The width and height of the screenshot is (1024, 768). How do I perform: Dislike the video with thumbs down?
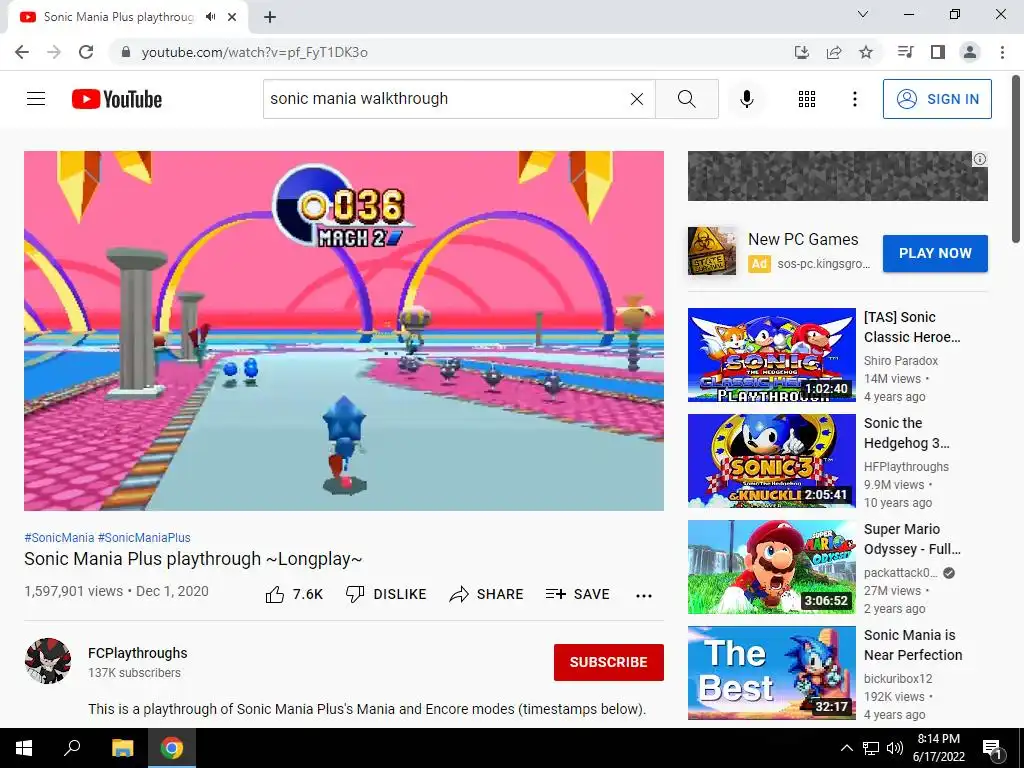click(x=386, y=594)
